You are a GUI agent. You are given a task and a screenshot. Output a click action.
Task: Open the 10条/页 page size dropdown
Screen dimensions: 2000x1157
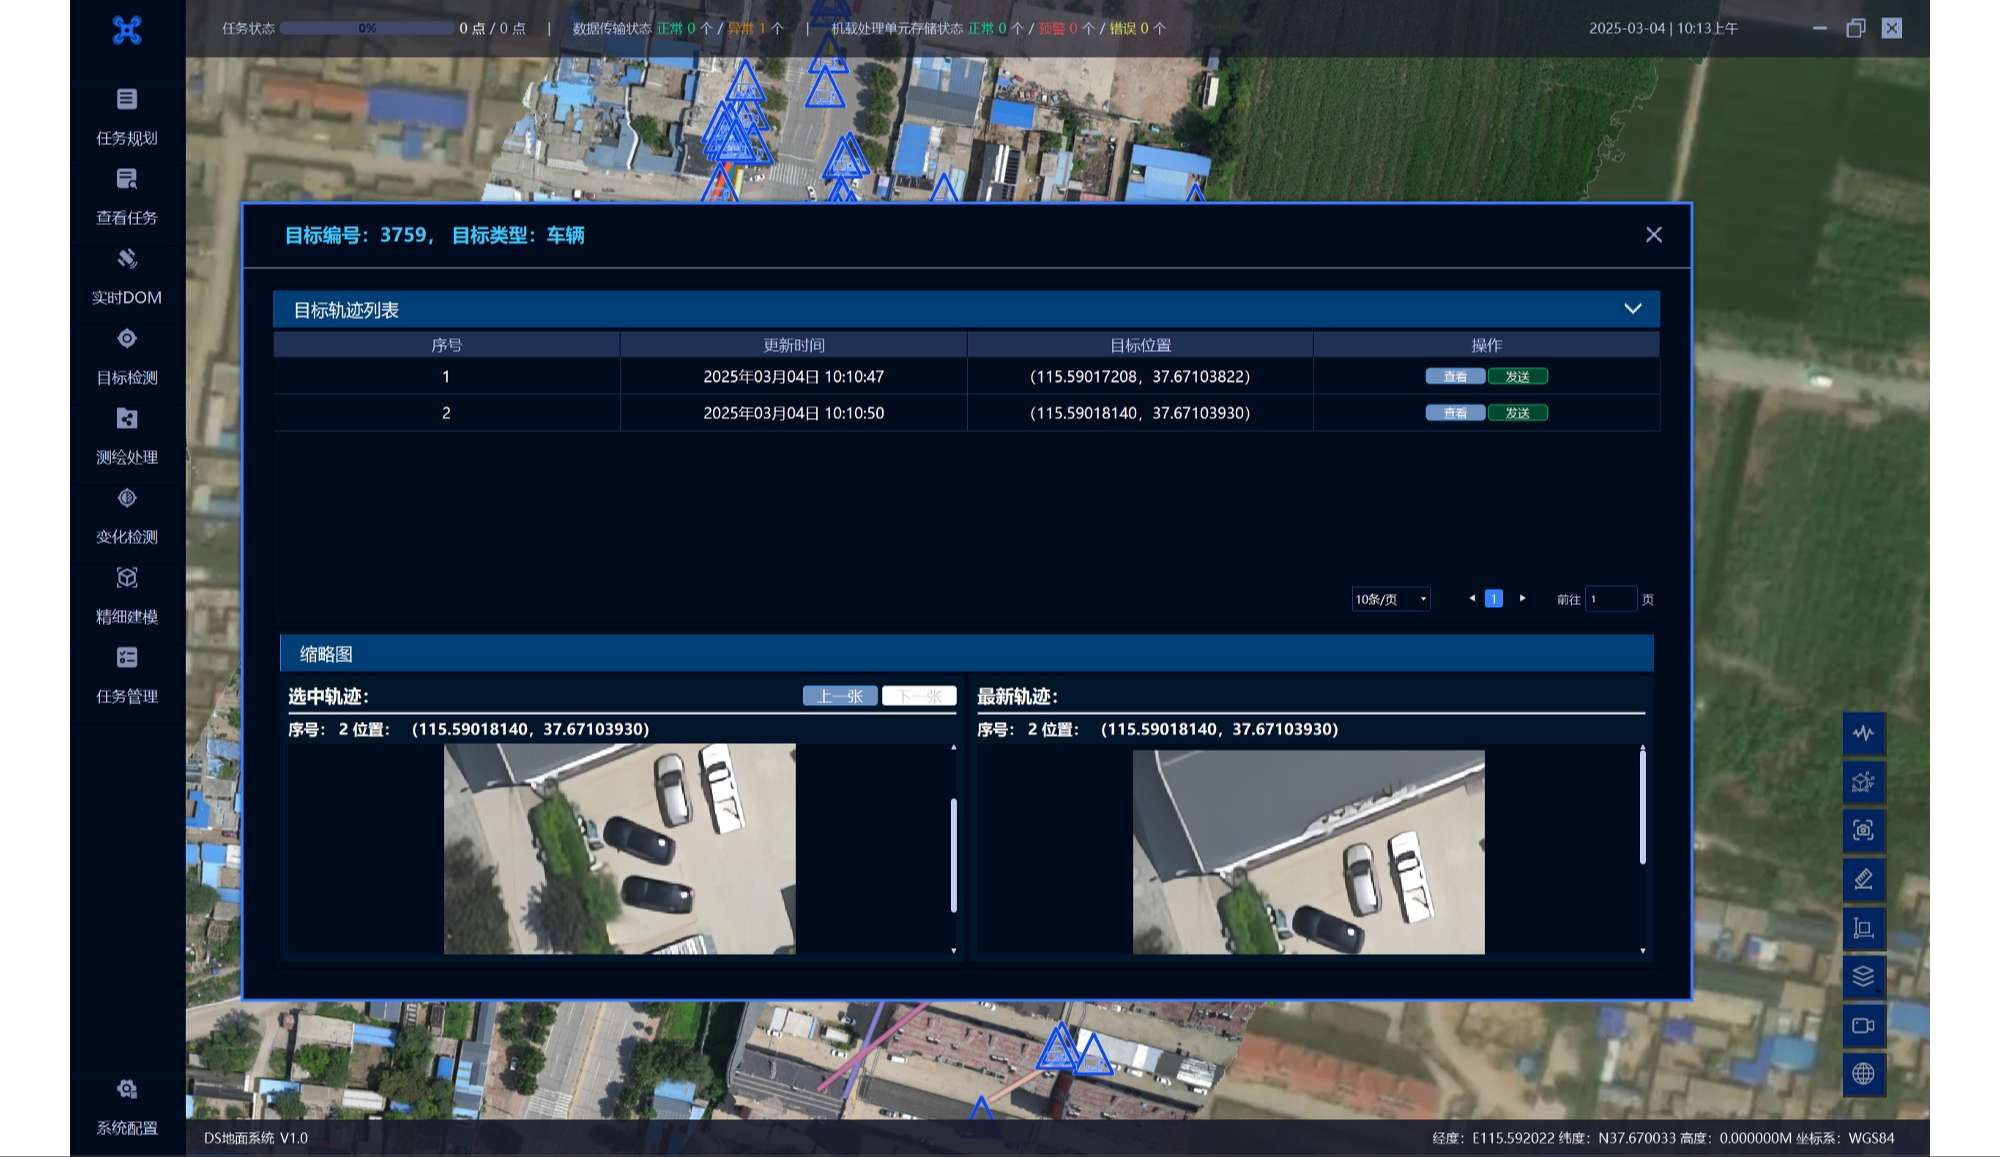pyautogui.click(x=1390, y=599)
